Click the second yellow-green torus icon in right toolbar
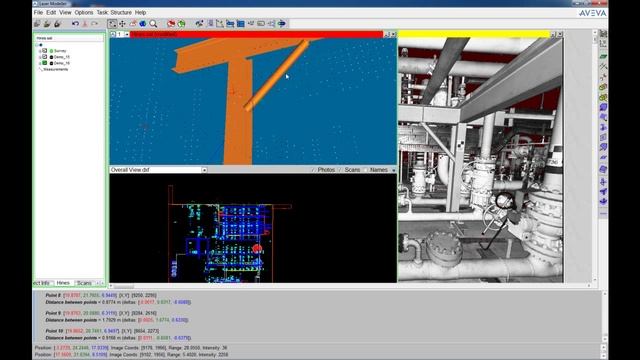Image resolution: width=640 pixels, height=360 pixels. point(603,97)
